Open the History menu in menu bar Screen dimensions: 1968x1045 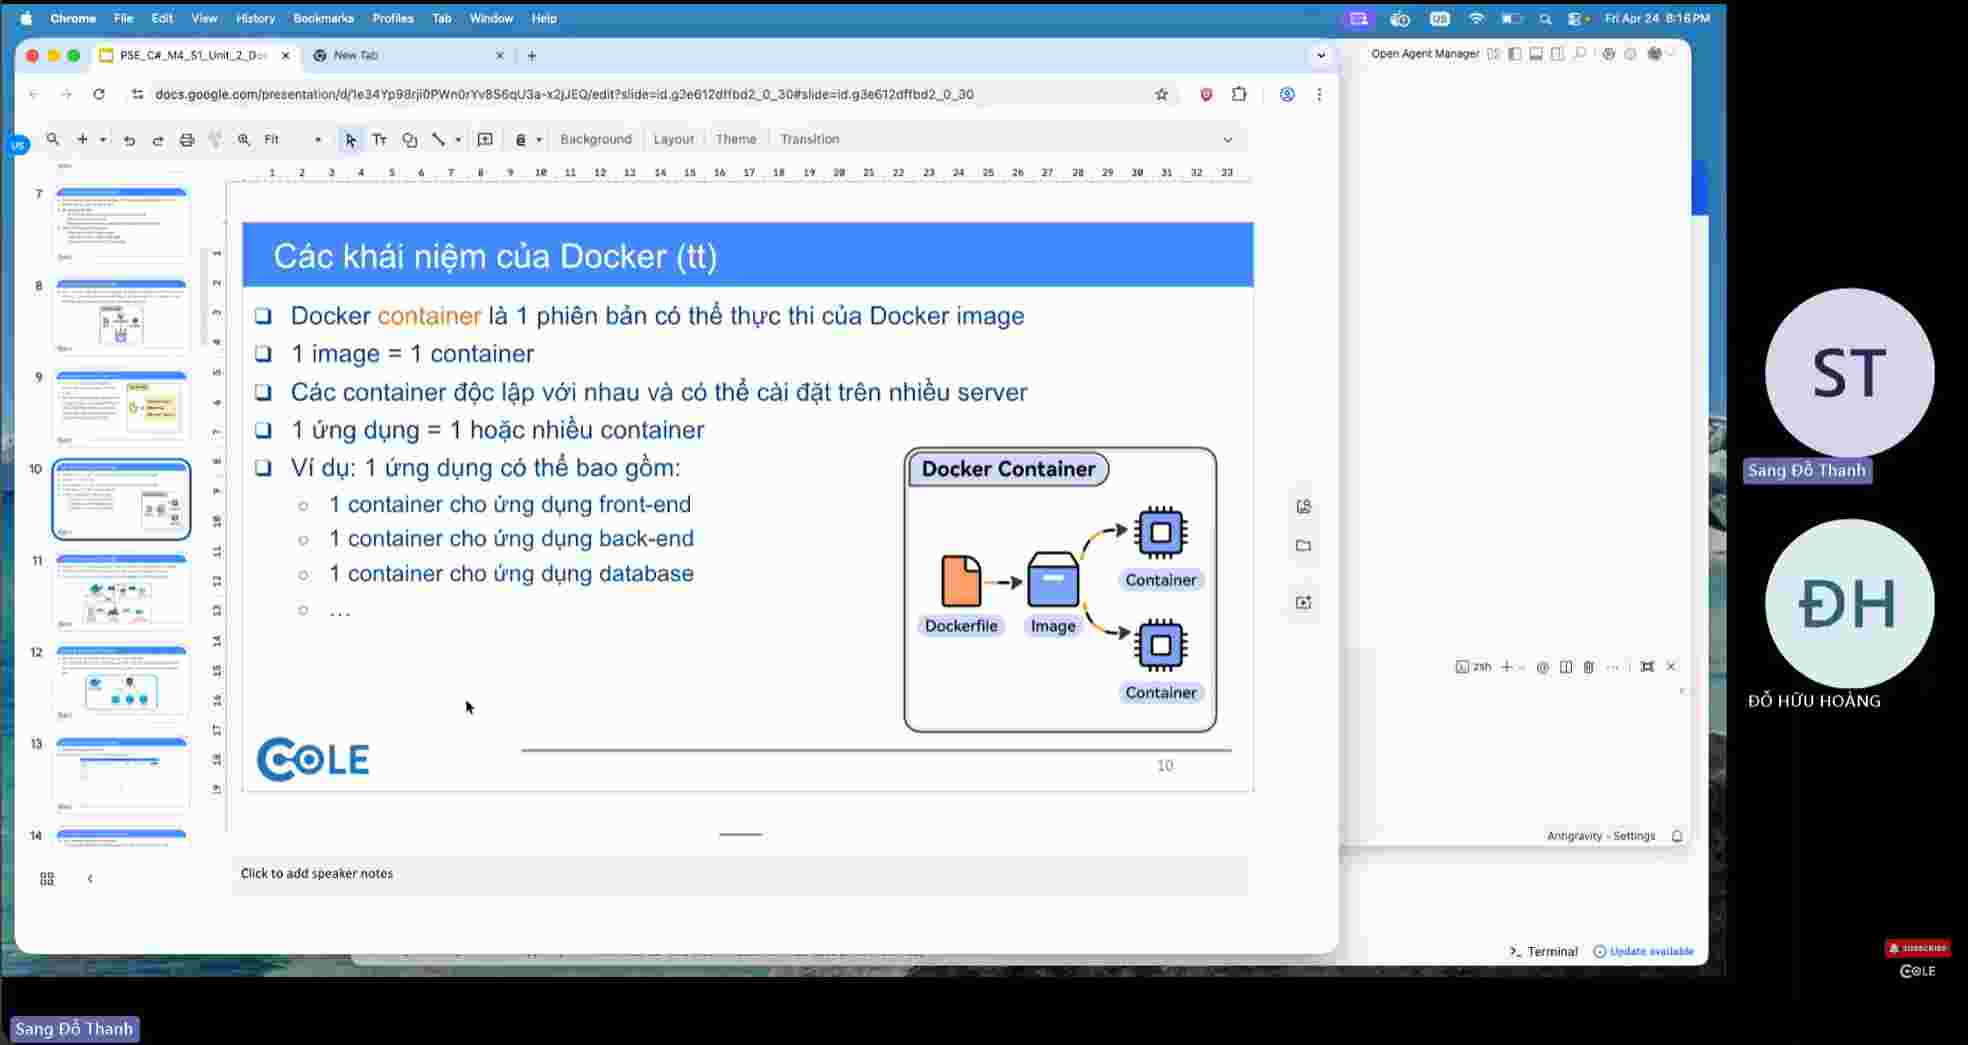click(255, 18)
